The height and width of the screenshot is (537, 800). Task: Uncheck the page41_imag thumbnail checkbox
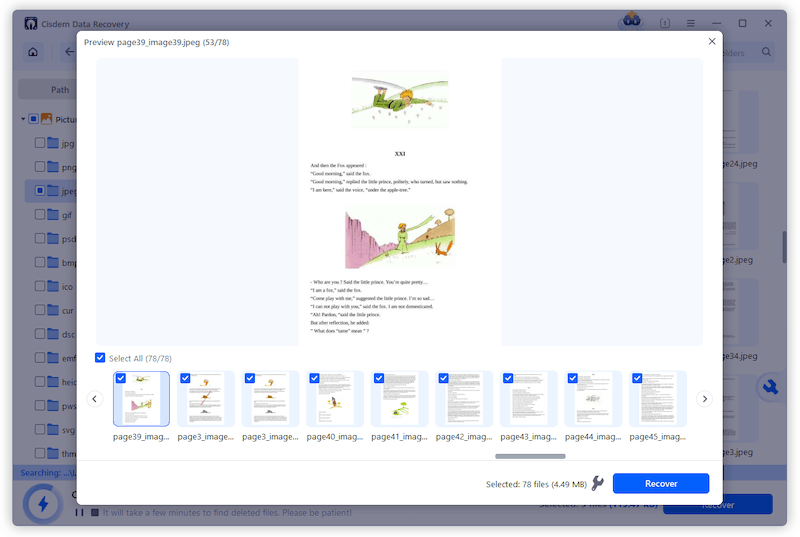[379, 378]
